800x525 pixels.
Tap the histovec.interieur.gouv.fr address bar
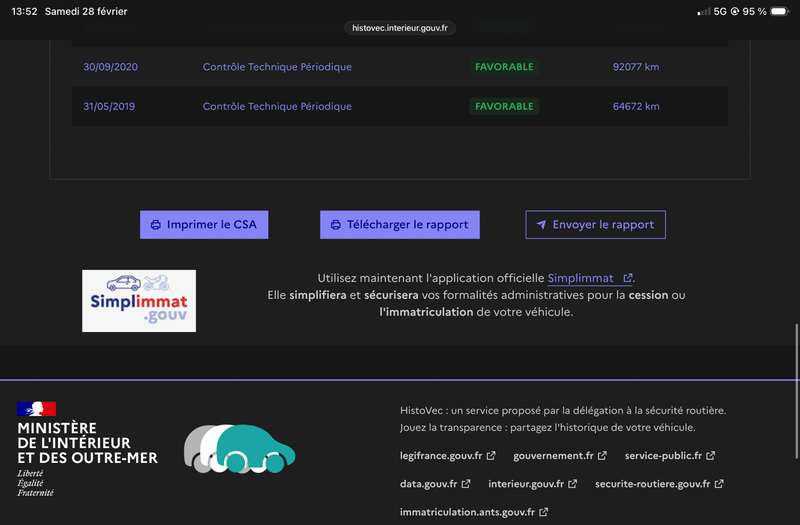click(400, 29)
